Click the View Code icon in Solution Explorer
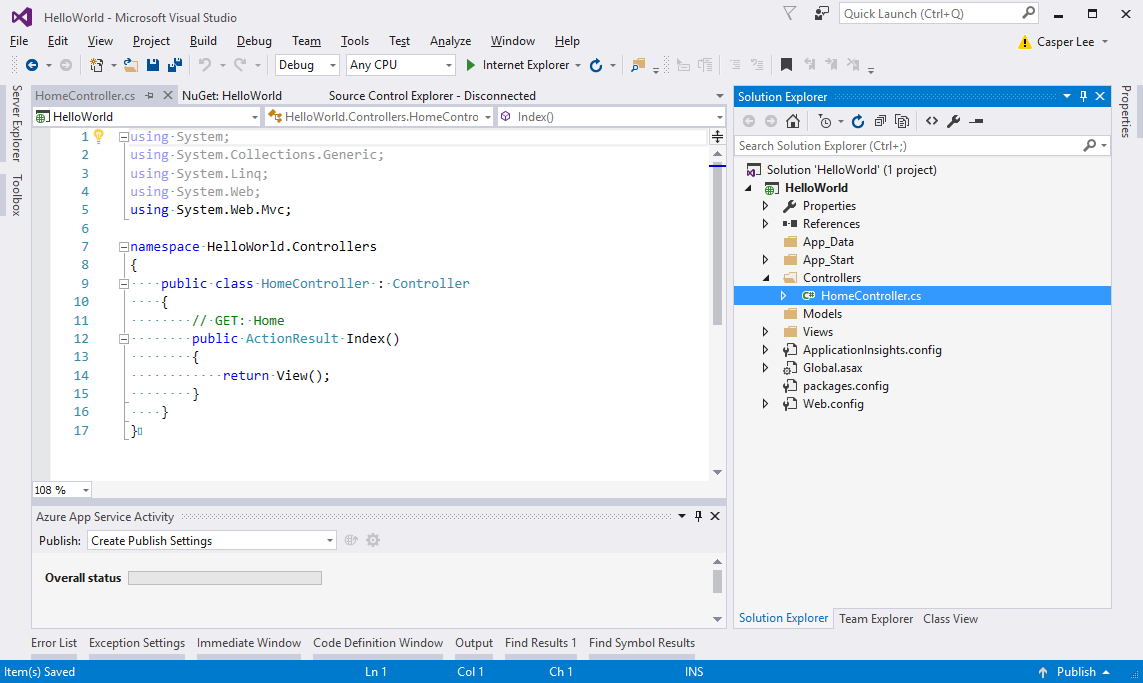This screenshot has width=1143, height=683. click(x=932, y=121)
